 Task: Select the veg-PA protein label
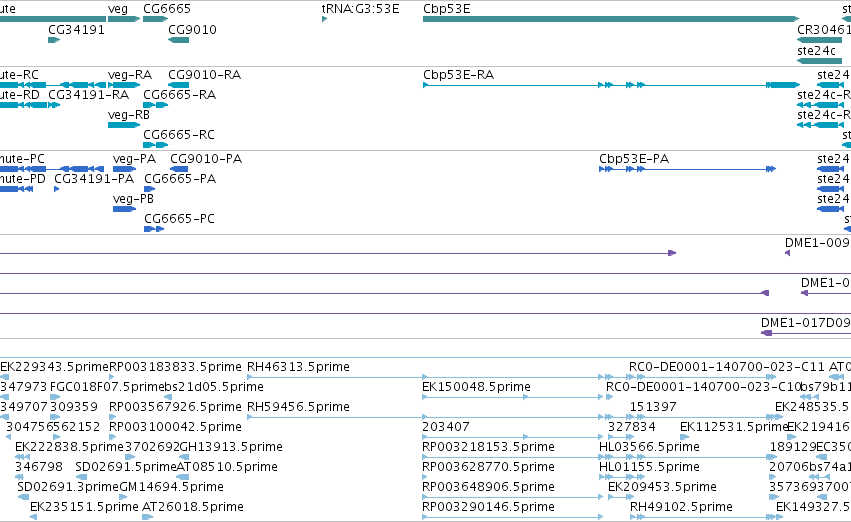(x=134, y=158)
